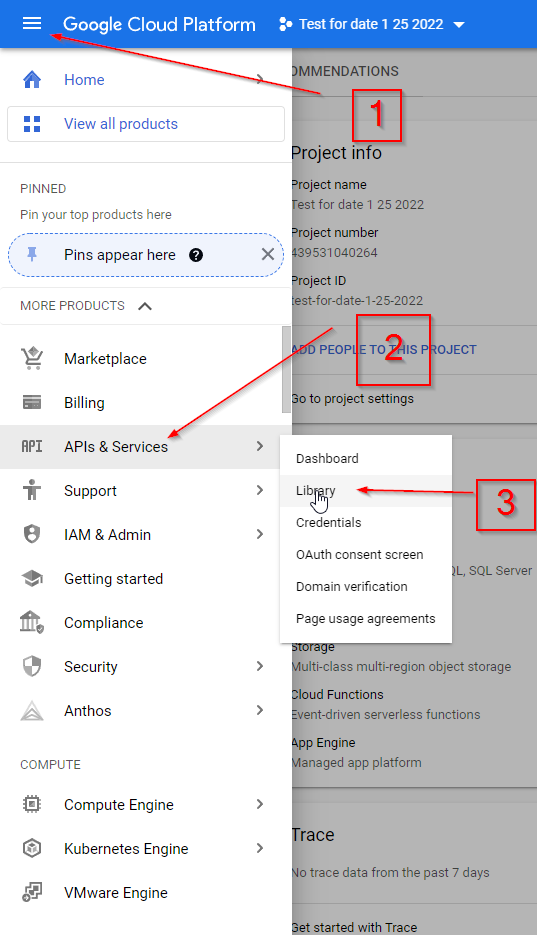Click the Security shield icon

click(x=32, y=666)
